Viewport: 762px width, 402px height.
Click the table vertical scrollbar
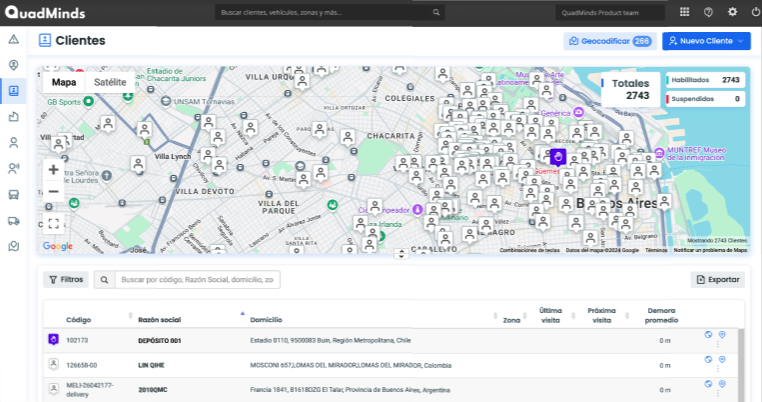tap(741, 365)
